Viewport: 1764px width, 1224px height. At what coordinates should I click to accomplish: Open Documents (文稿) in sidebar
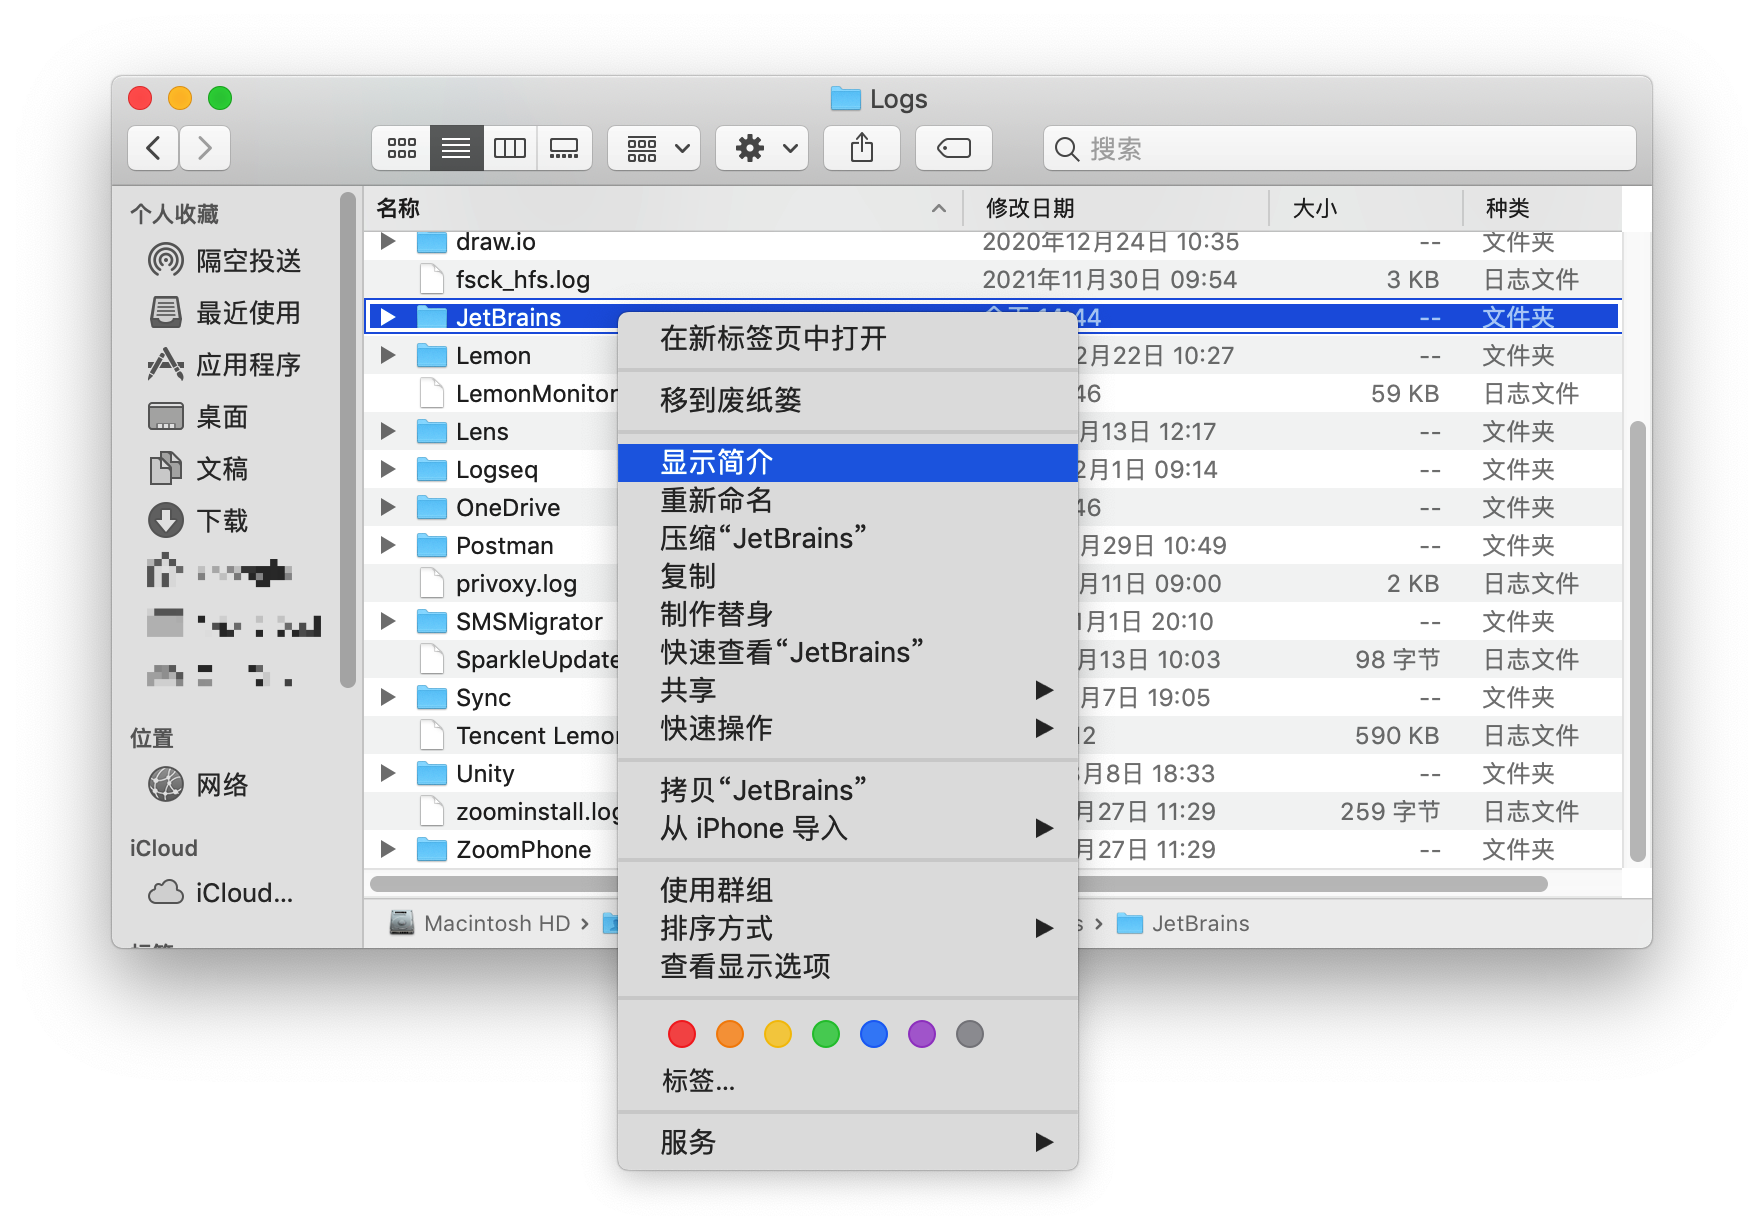pos(198,469)
